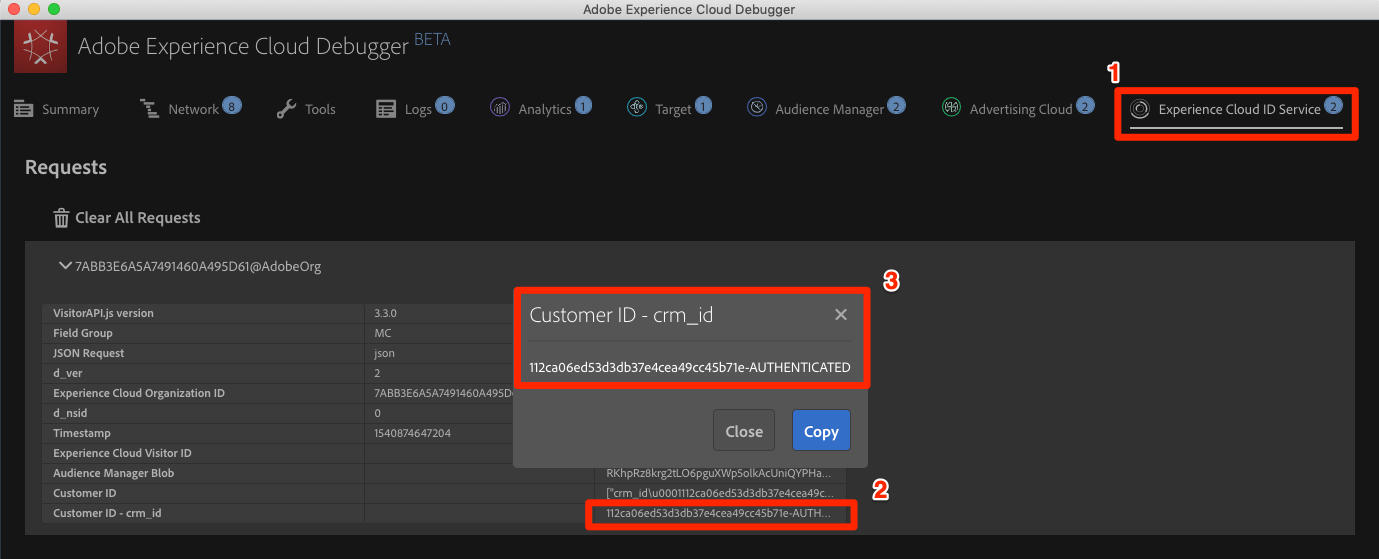This screenshot has width=1379, height=559.
Task: Click the Network tab icon
Action: (x=150, y=109)
